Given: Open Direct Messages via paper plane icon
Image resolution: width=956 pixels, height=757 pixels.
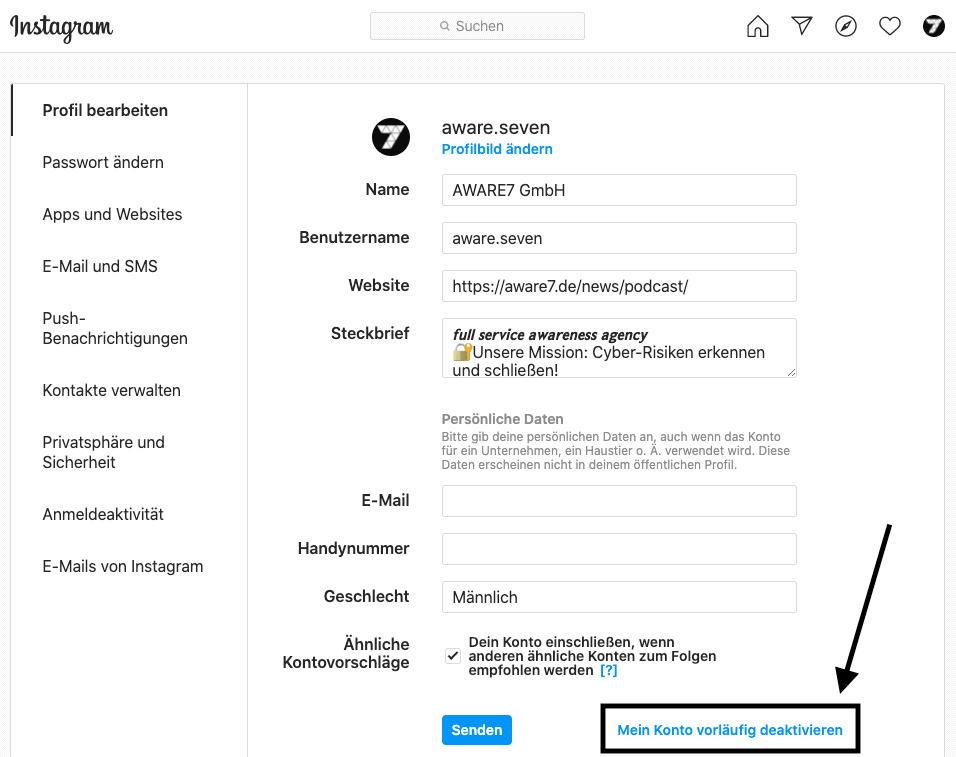Looking at the screenshot, I should coord(801,26).
